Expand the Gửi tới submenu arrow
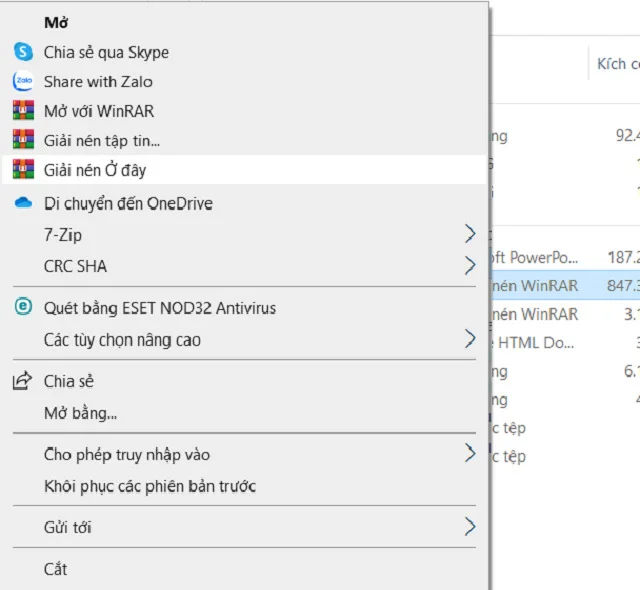640x590 pixels. coord(470,527)
